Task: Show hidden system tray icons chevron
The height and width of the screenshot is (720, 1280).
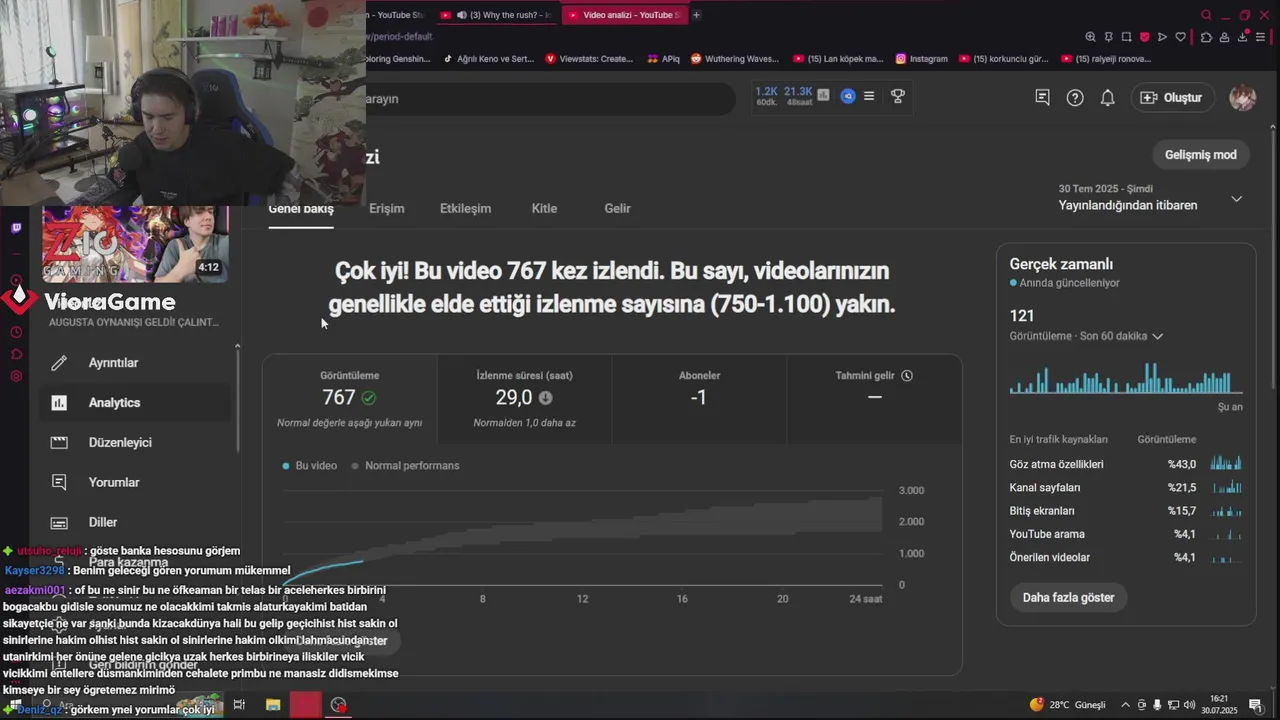Action: 1125,705
